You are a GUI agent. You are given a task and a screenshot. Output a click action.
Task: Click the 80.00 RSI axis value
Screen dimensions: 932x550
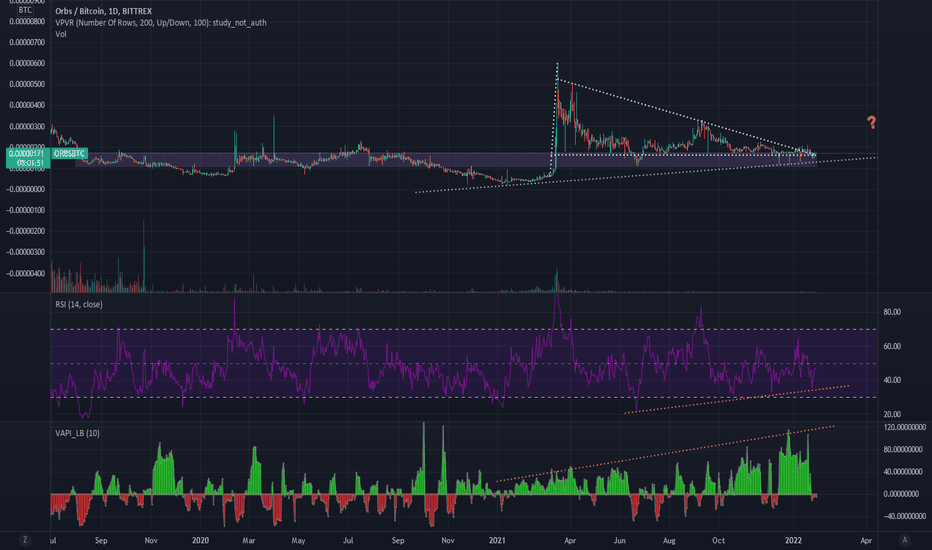click(892, 312)
